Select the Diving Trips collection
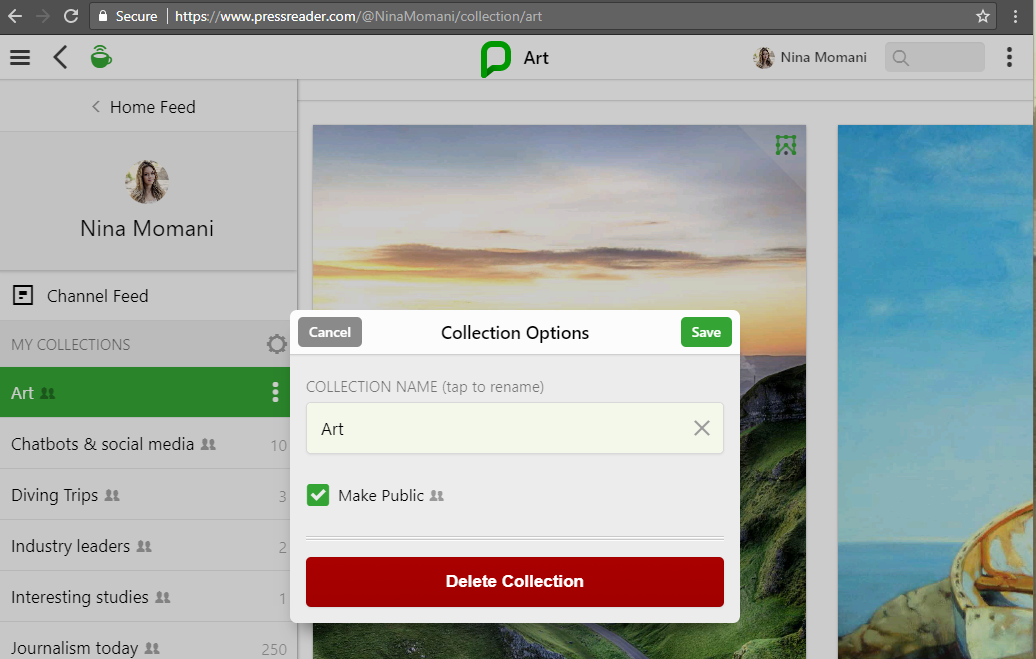The height and width of the screenshot is (659, 1036). [145, 495]
